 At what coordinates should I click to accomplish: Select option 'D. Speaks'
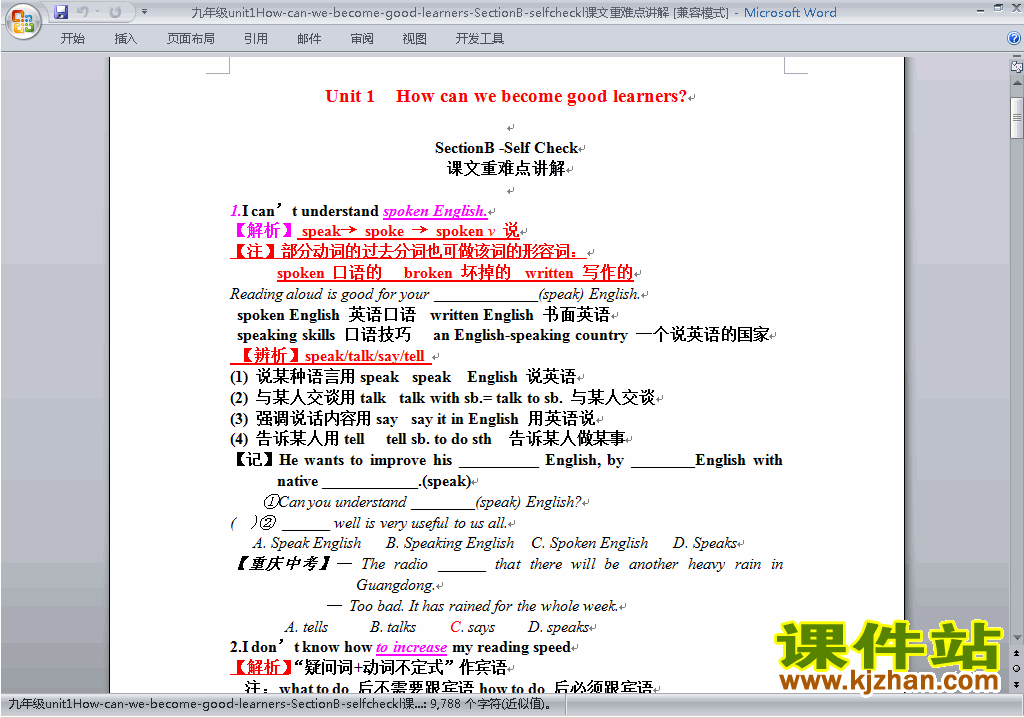coord(705,543)
